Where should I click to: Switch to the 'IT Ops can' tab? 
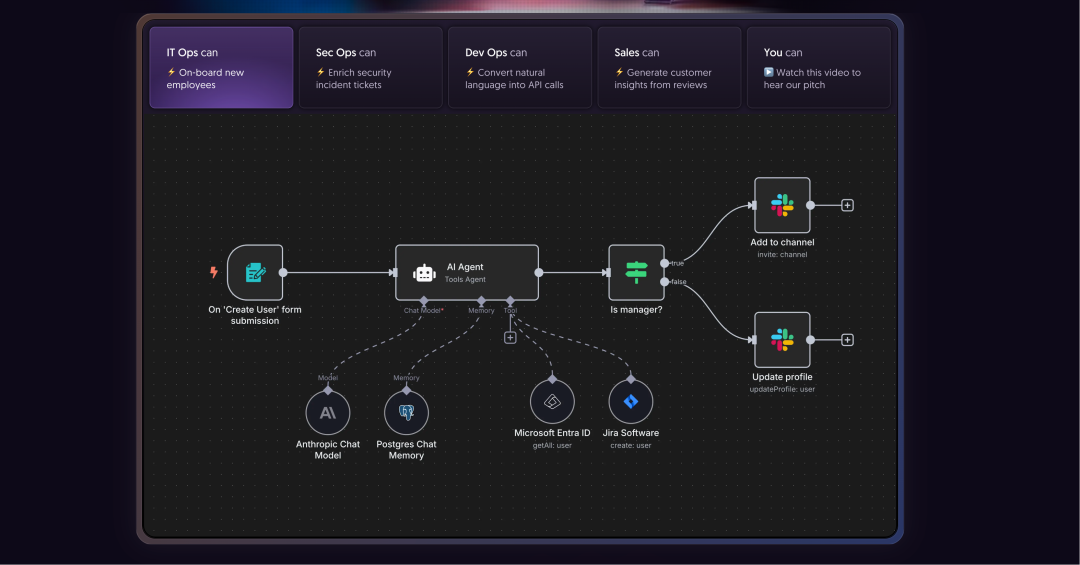(x=221, y=68)
